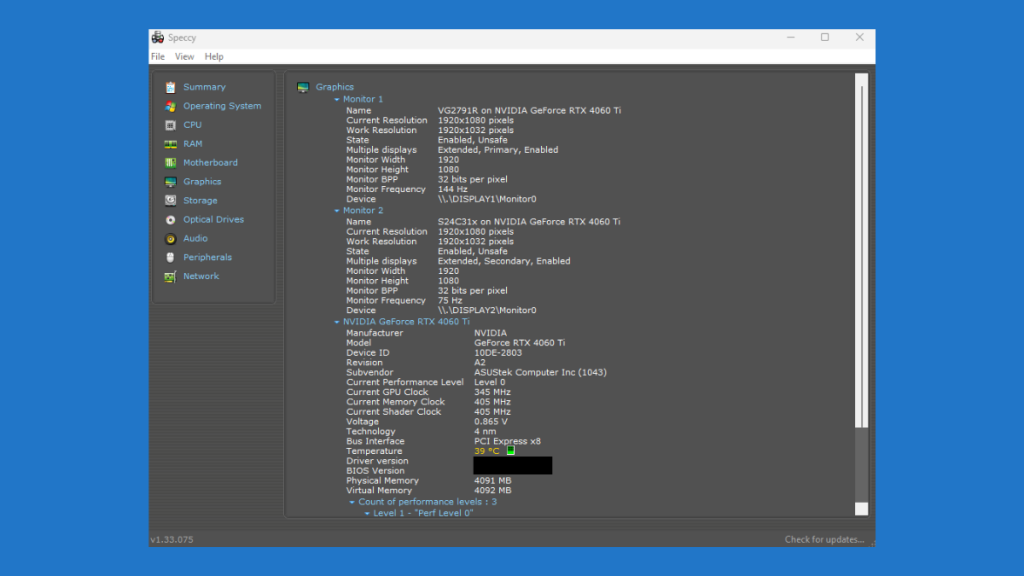
Task: Click the Device ID 10DE-2803 value
Action: click(x=498, y=353)
